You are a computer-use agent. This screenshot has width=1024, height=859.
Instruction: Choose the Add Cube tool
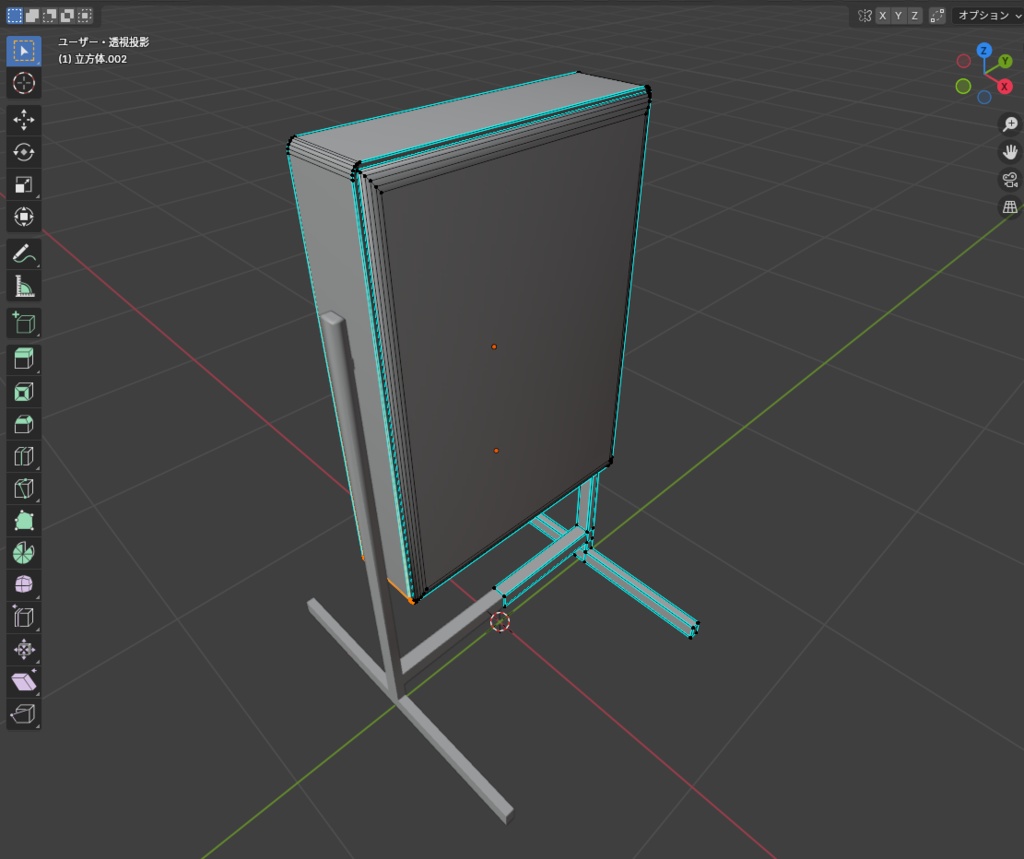[24, 323]
